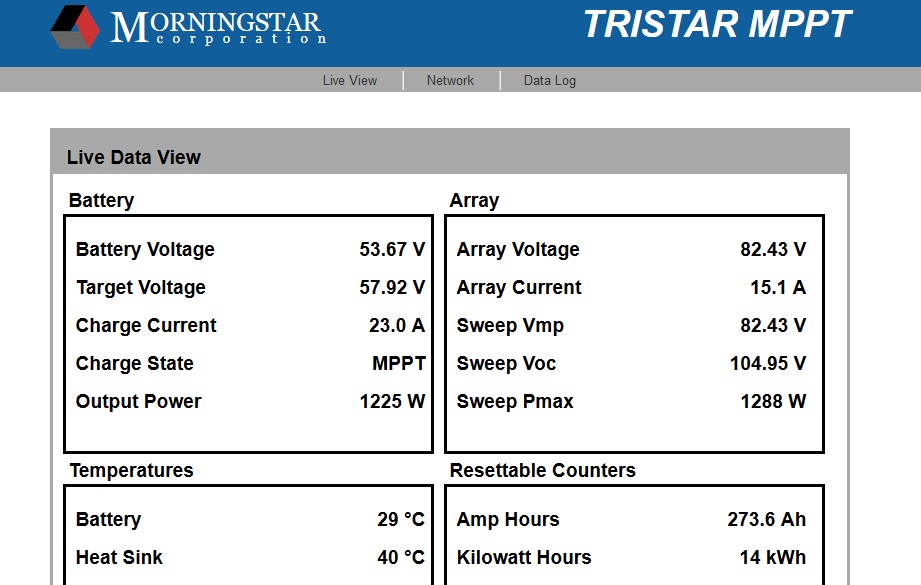Select the Sweep Vmp 82.43 V value
Screen dimensions: 921x585
tap(773, 325)
